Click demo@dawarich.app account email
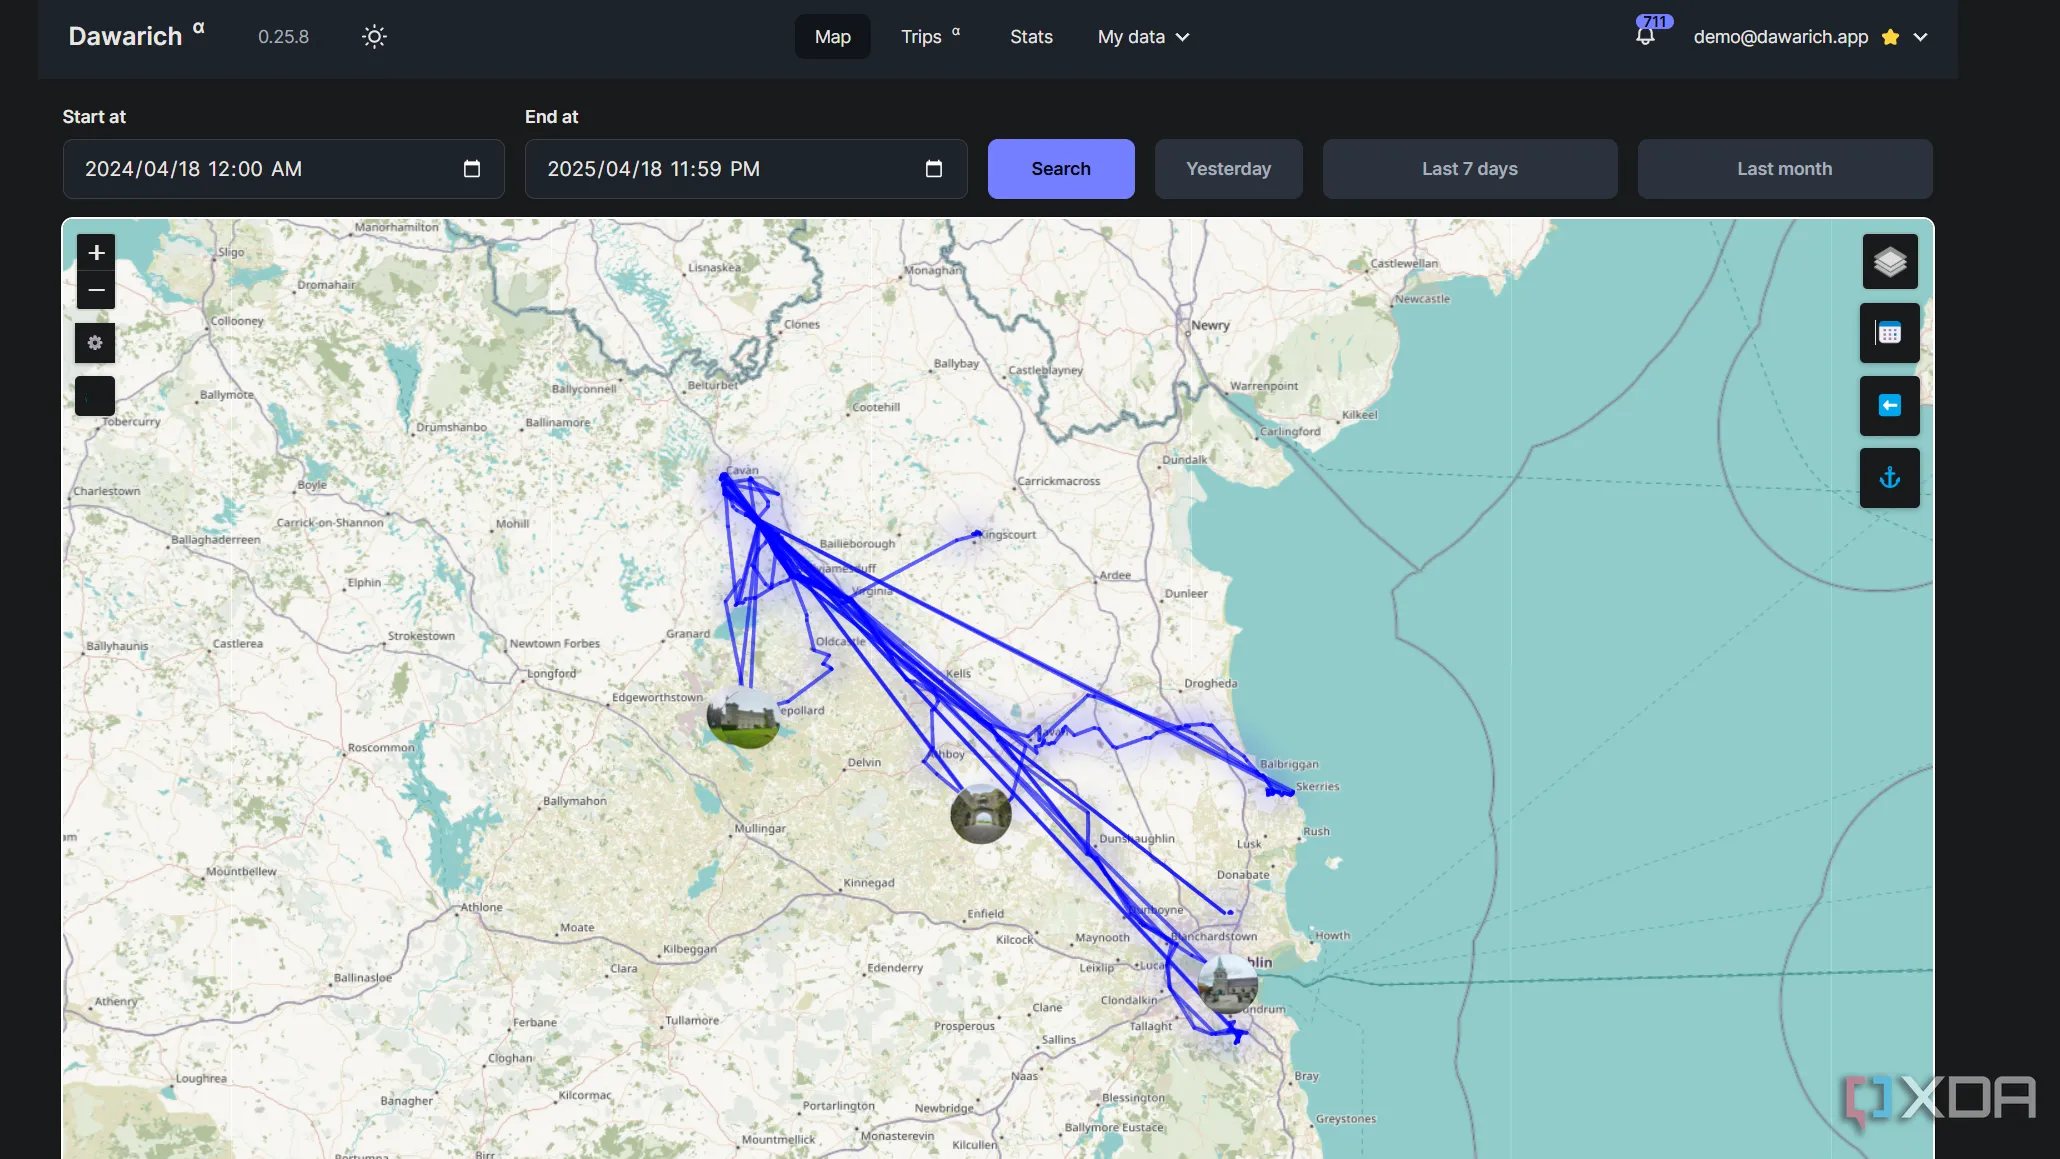Viewport: 2060px width, 1159px height. coord(1780,37)
